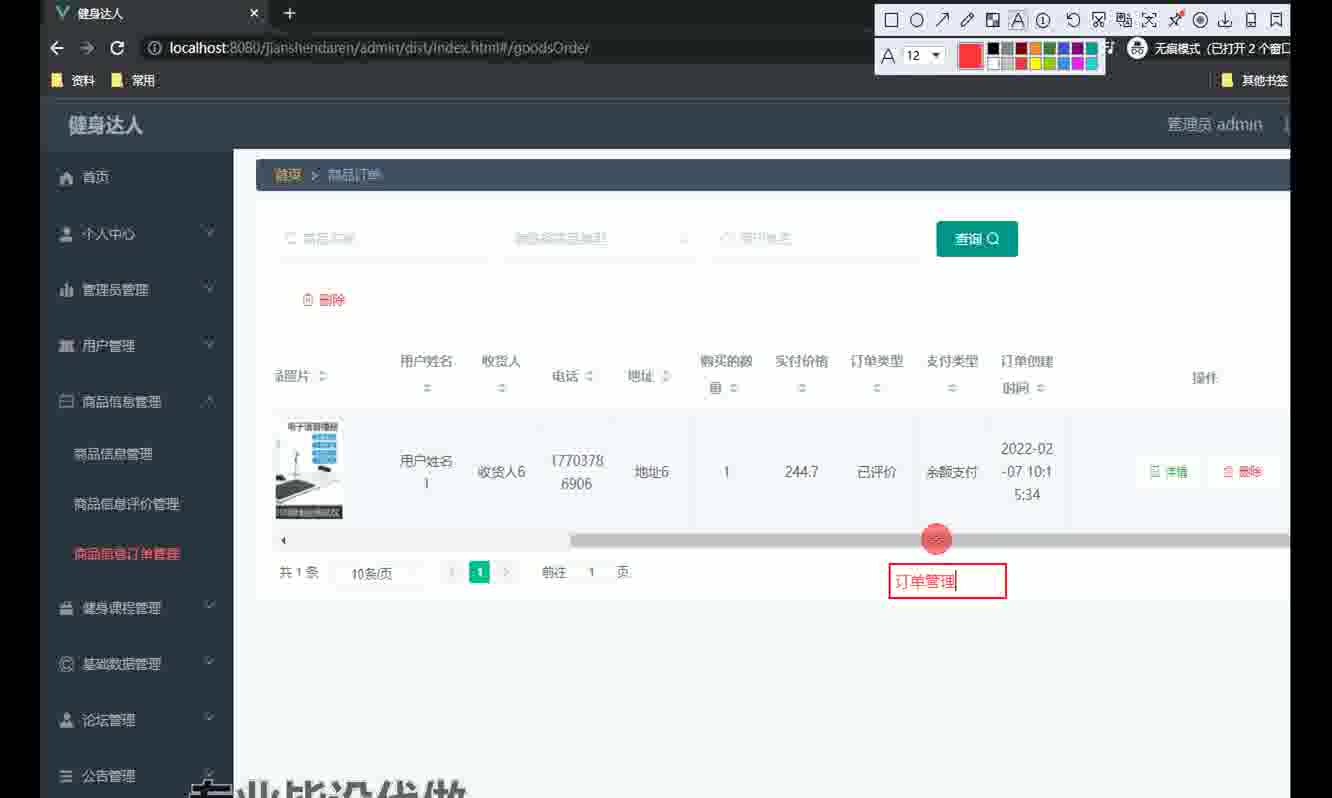Close the 健身达人 browser tab

click(254, 14)
